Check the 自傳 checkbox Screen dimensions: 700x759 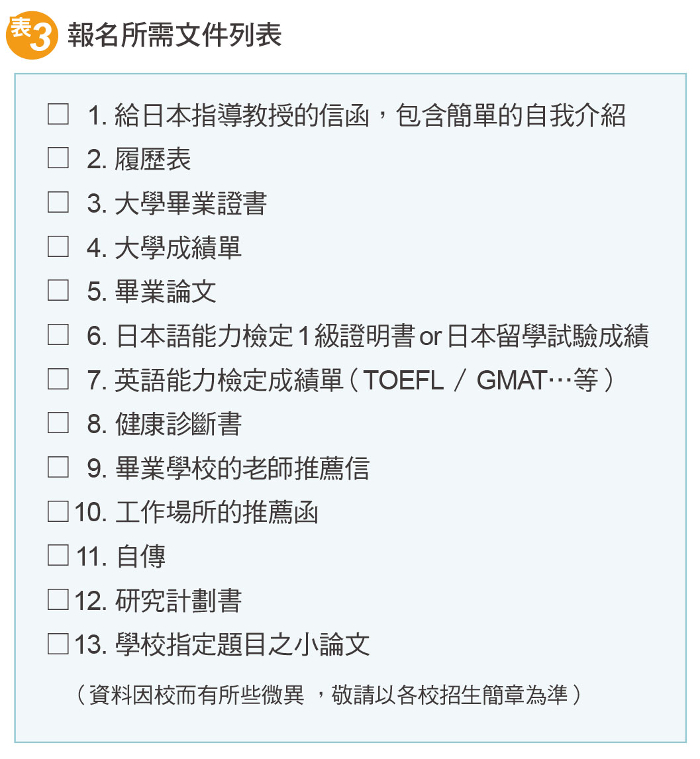click(x=58, y=555)
